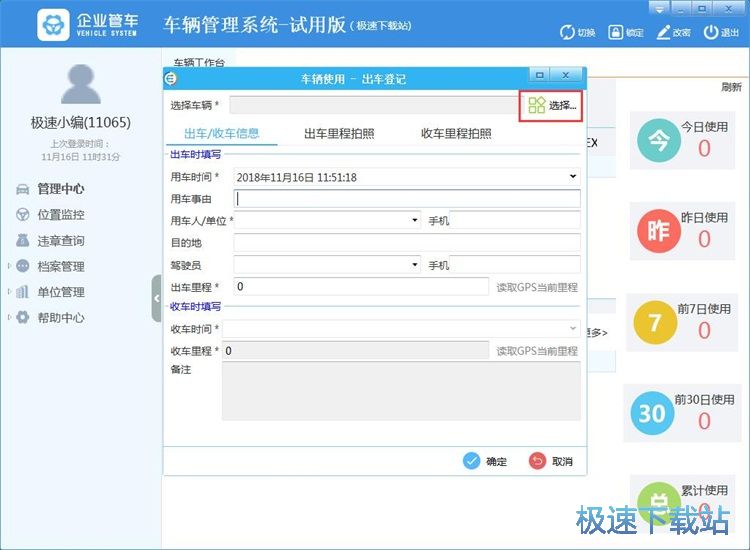Open the 用车时间 date dropdown
This screenshot has width=750, height=550.
coord(573,177)
